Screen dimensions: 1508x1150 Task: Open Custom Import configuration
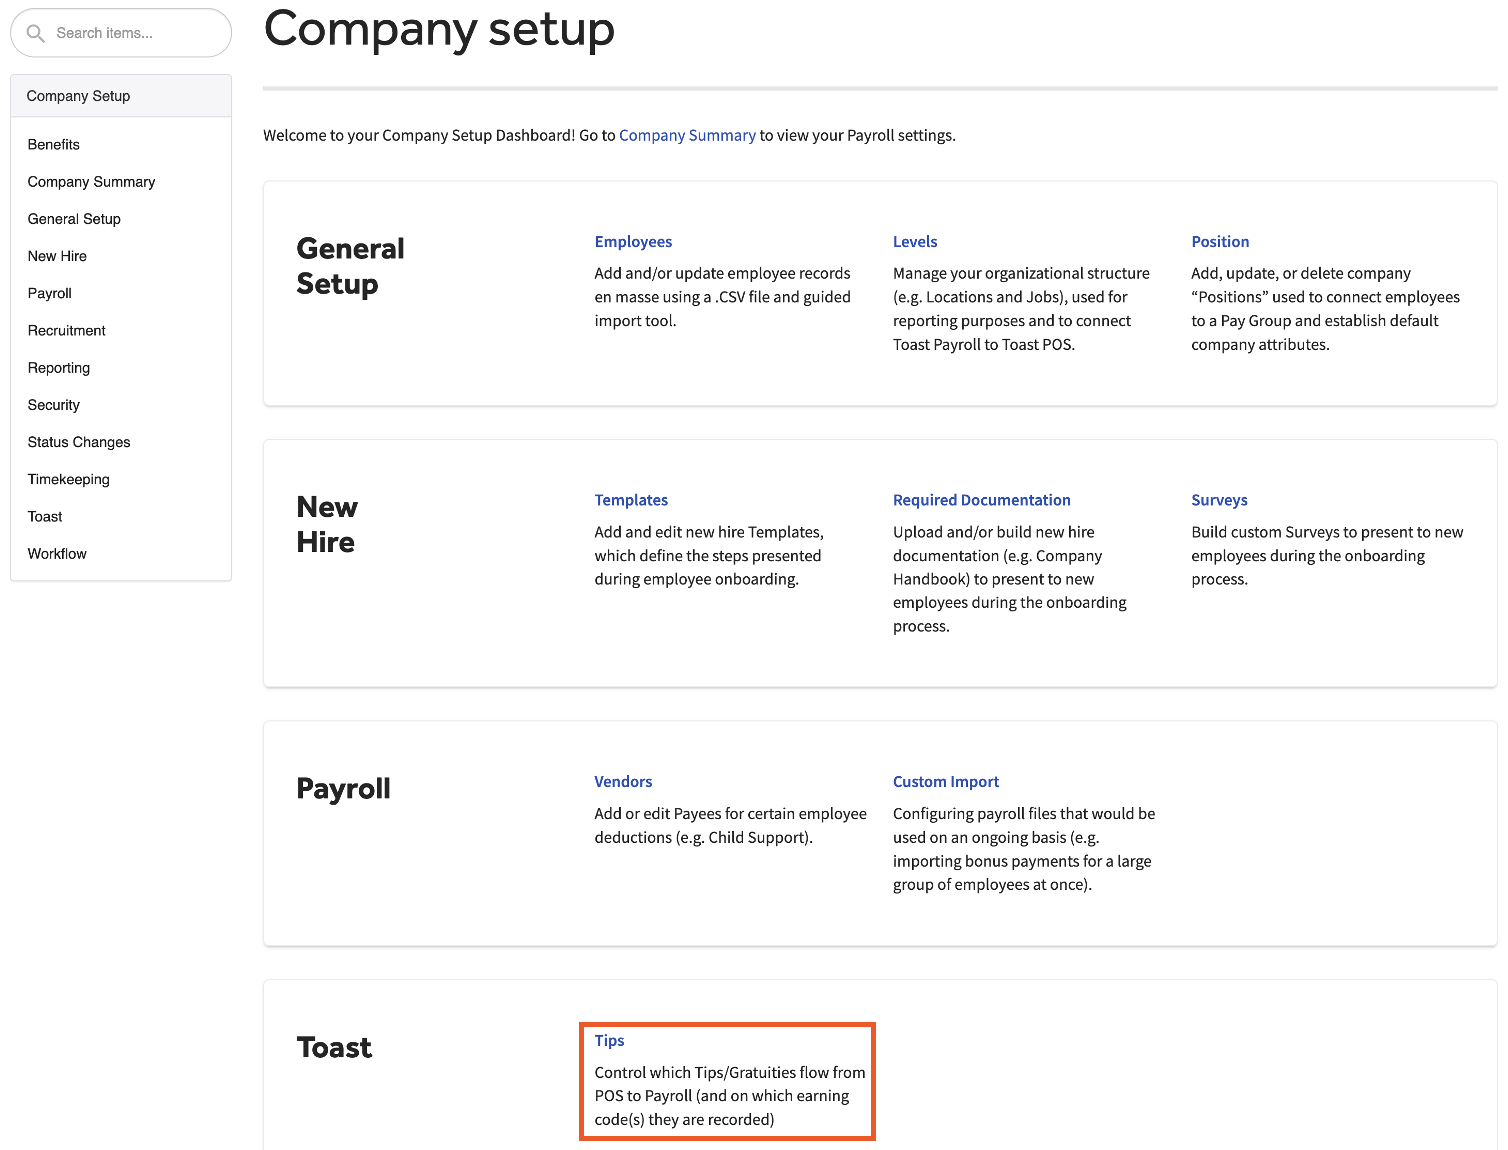(x=945, y=781)
